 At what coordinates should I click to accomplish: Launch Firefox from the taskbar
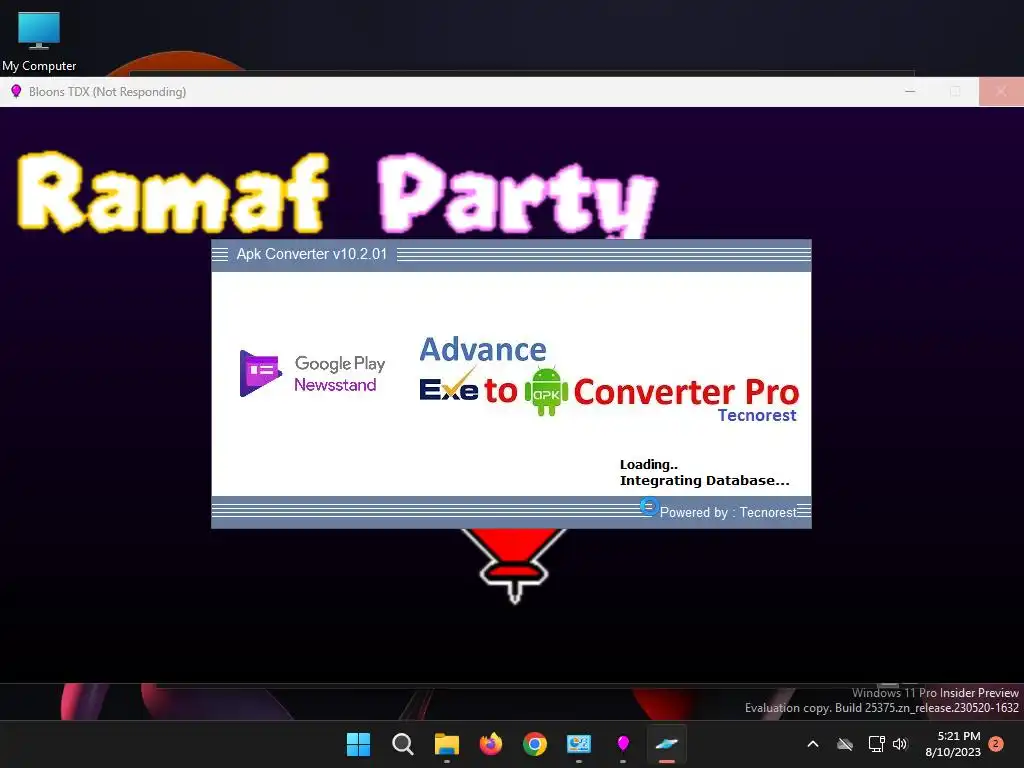tap(490, 744)
